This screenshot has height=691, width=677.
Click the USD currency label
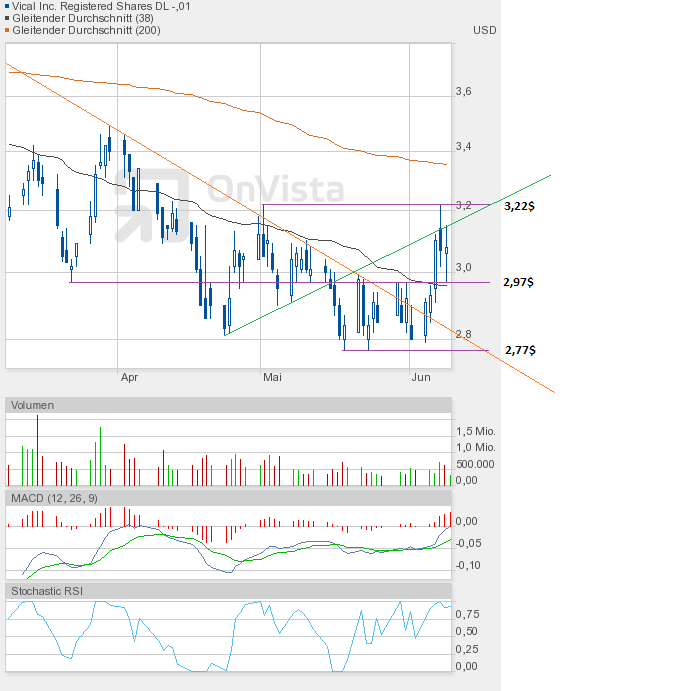click(485, 30)
